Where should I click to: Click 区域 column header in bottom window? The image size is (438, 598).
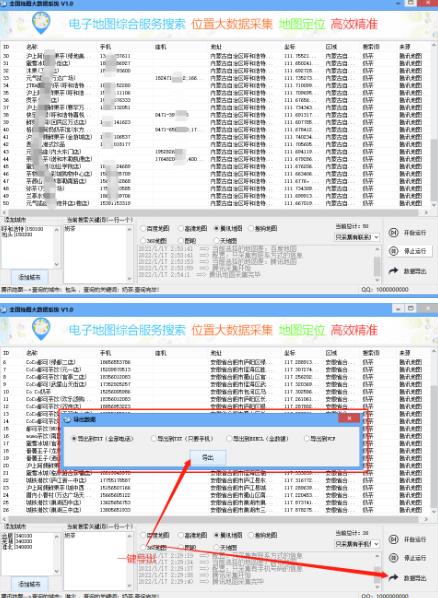pos(332,353)
